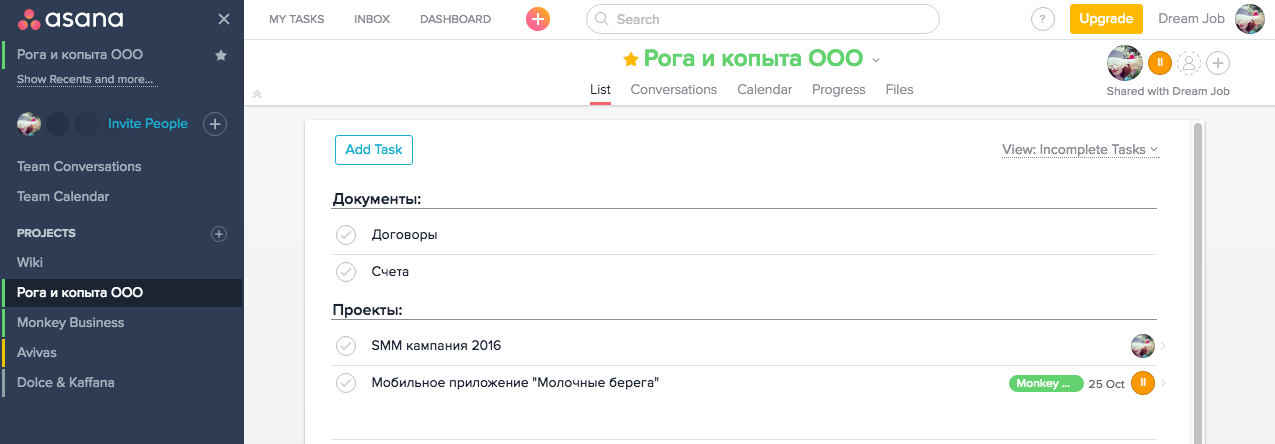Click the empty member placeholder icon
The width and height of the screenshot is (1275, 444).
(1189, 63)
